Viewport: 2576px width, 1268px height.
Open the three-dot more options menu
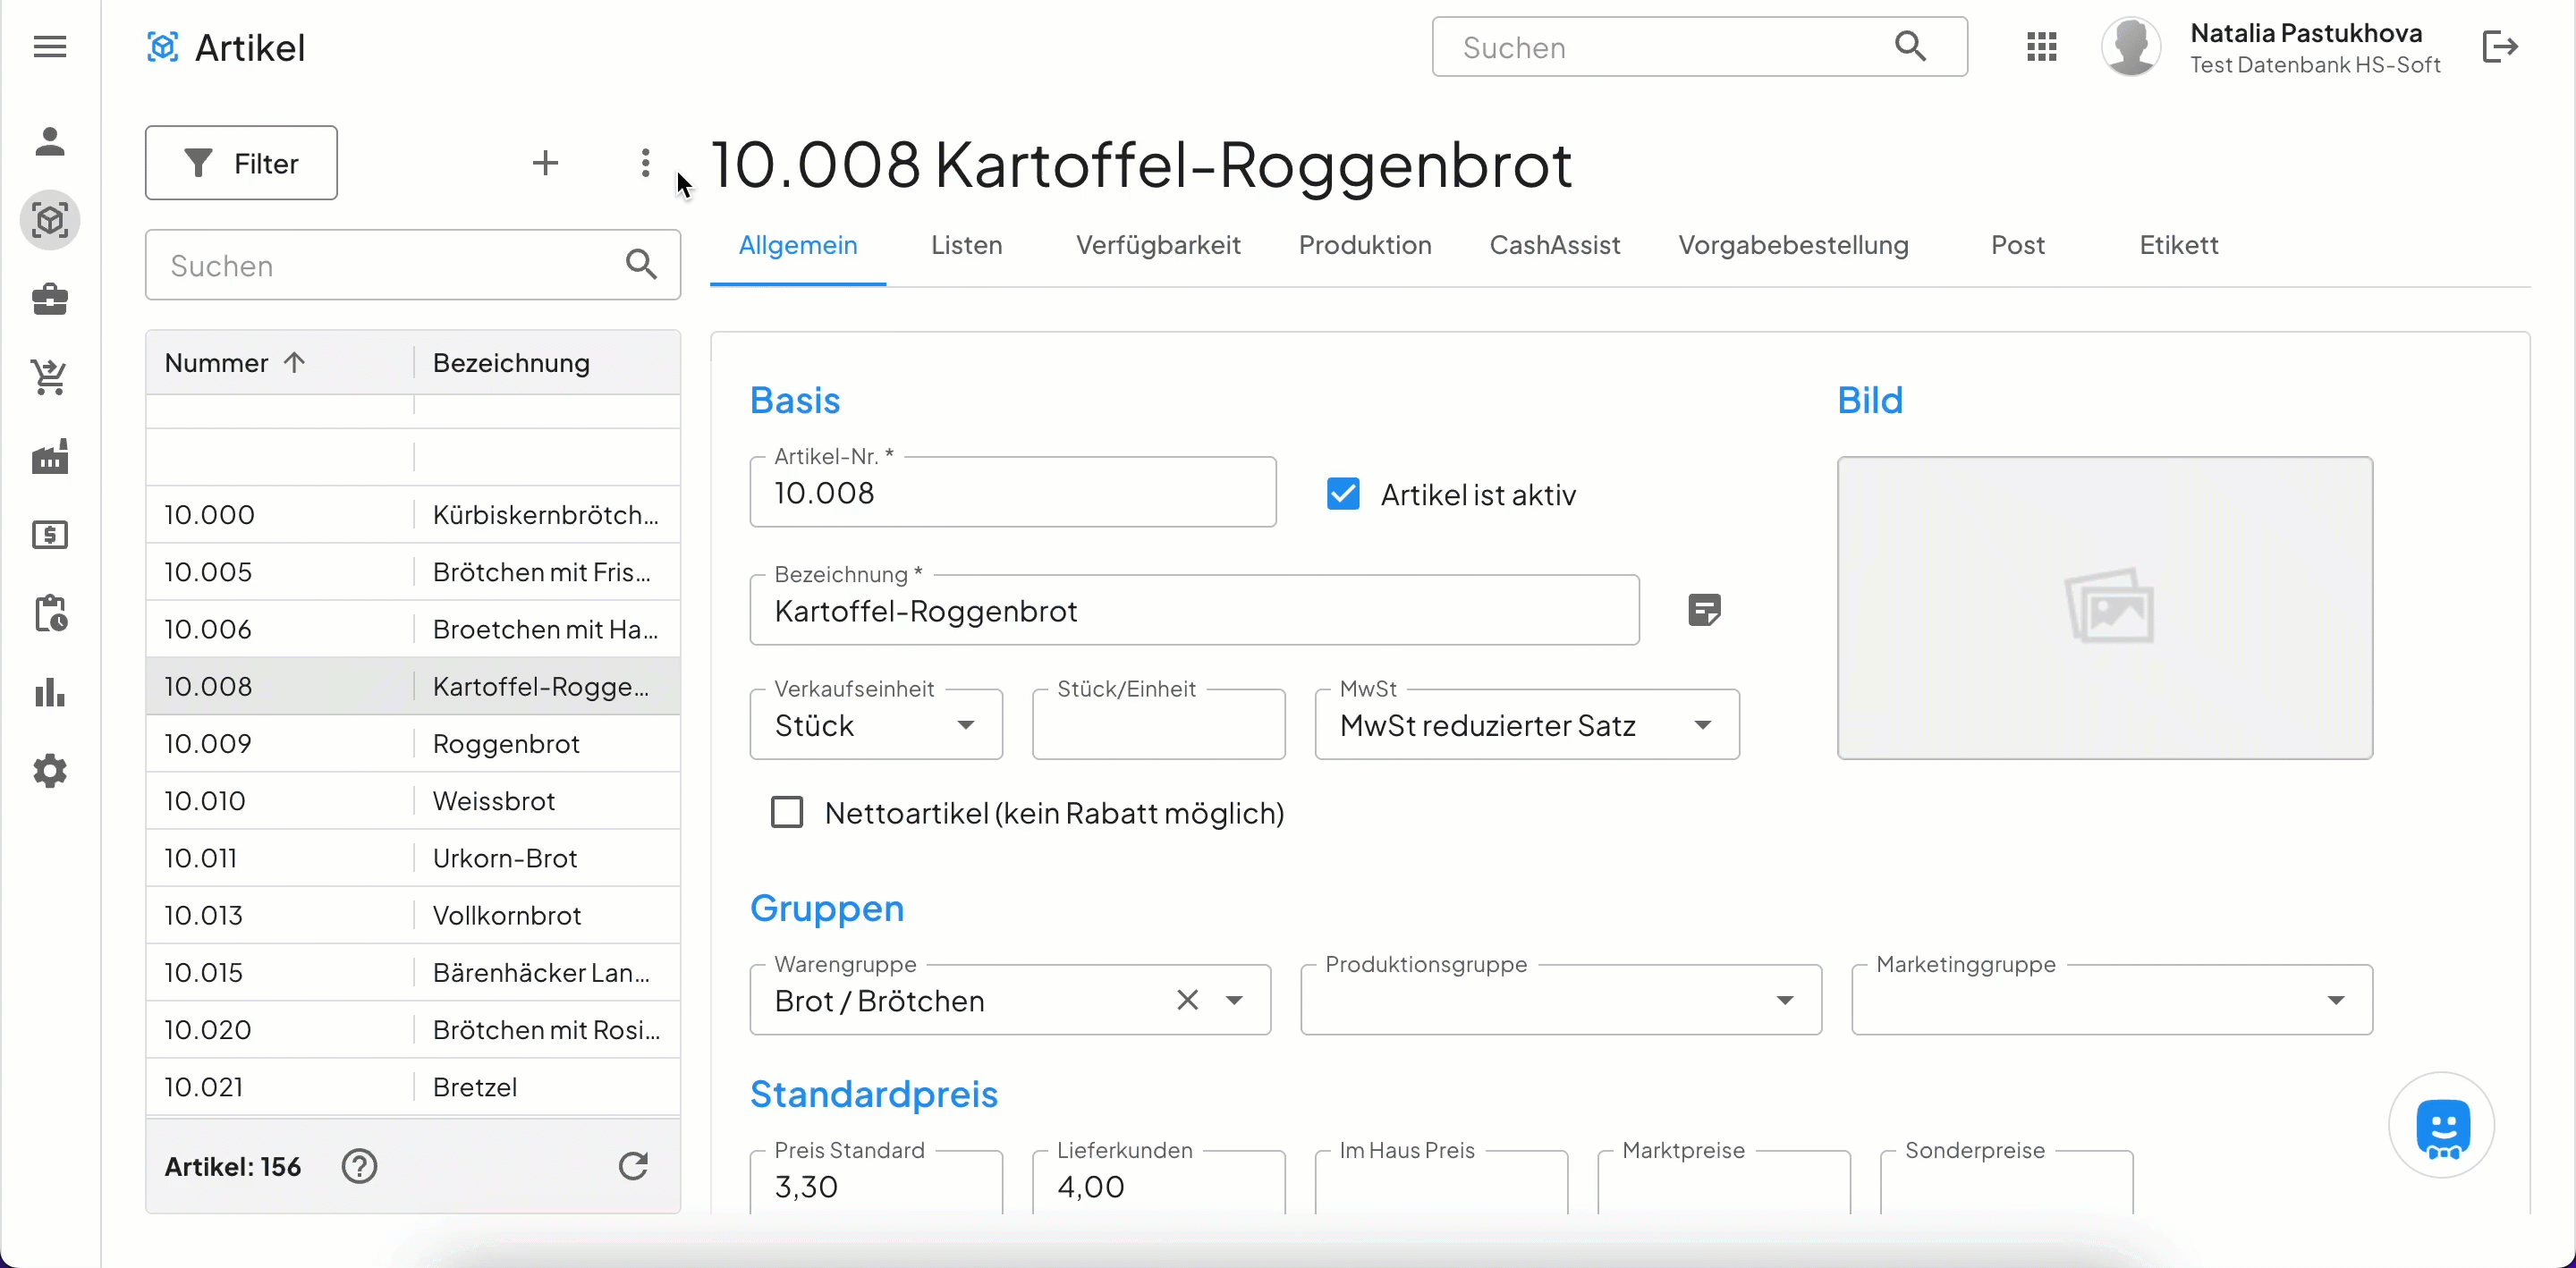click(x=645, y=163)
